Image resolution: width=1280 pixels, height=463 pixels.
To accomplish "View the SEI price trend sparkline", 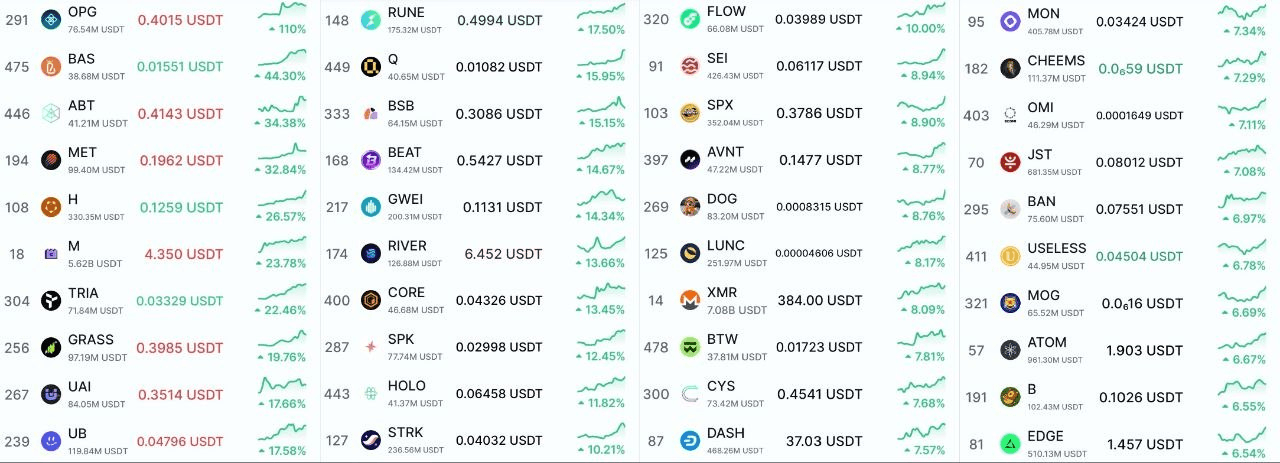I will click(921, 58).
